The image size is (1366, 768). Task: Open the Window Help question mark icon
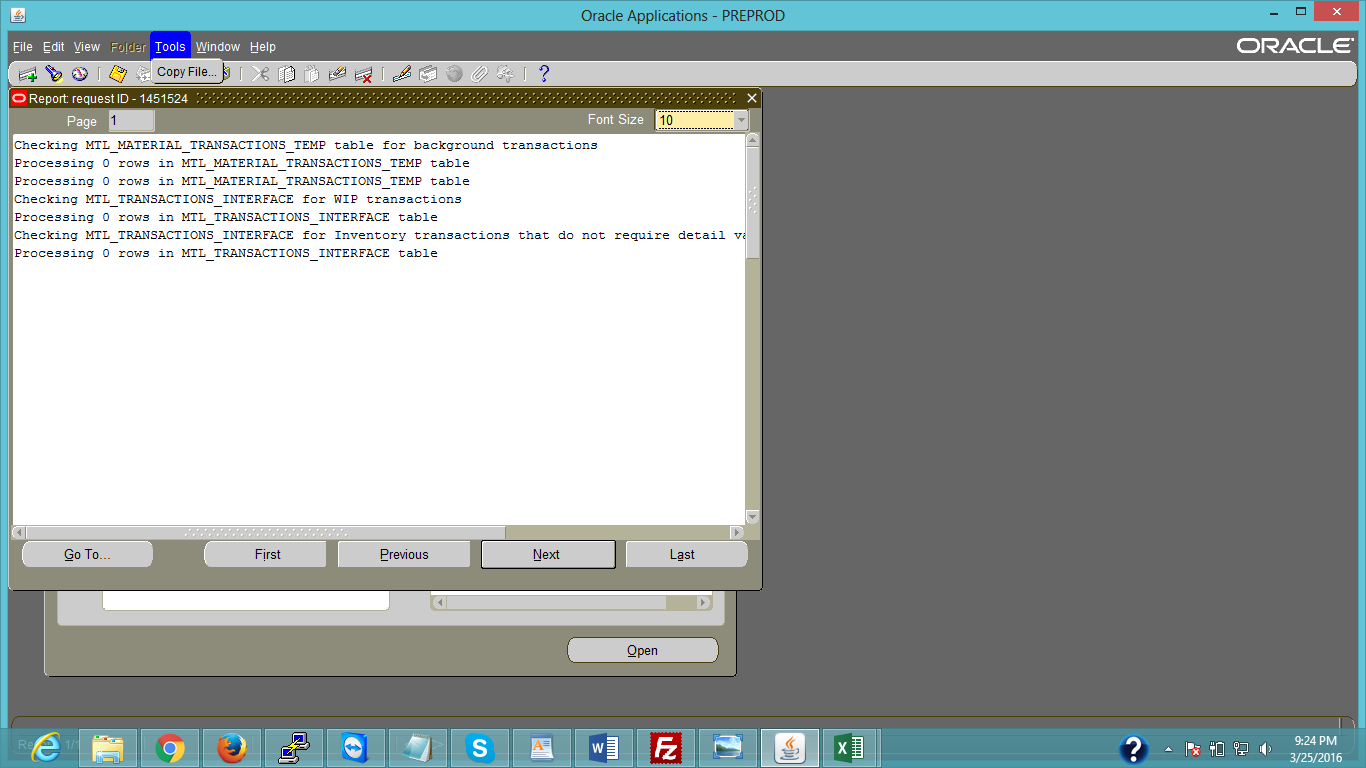544,74
